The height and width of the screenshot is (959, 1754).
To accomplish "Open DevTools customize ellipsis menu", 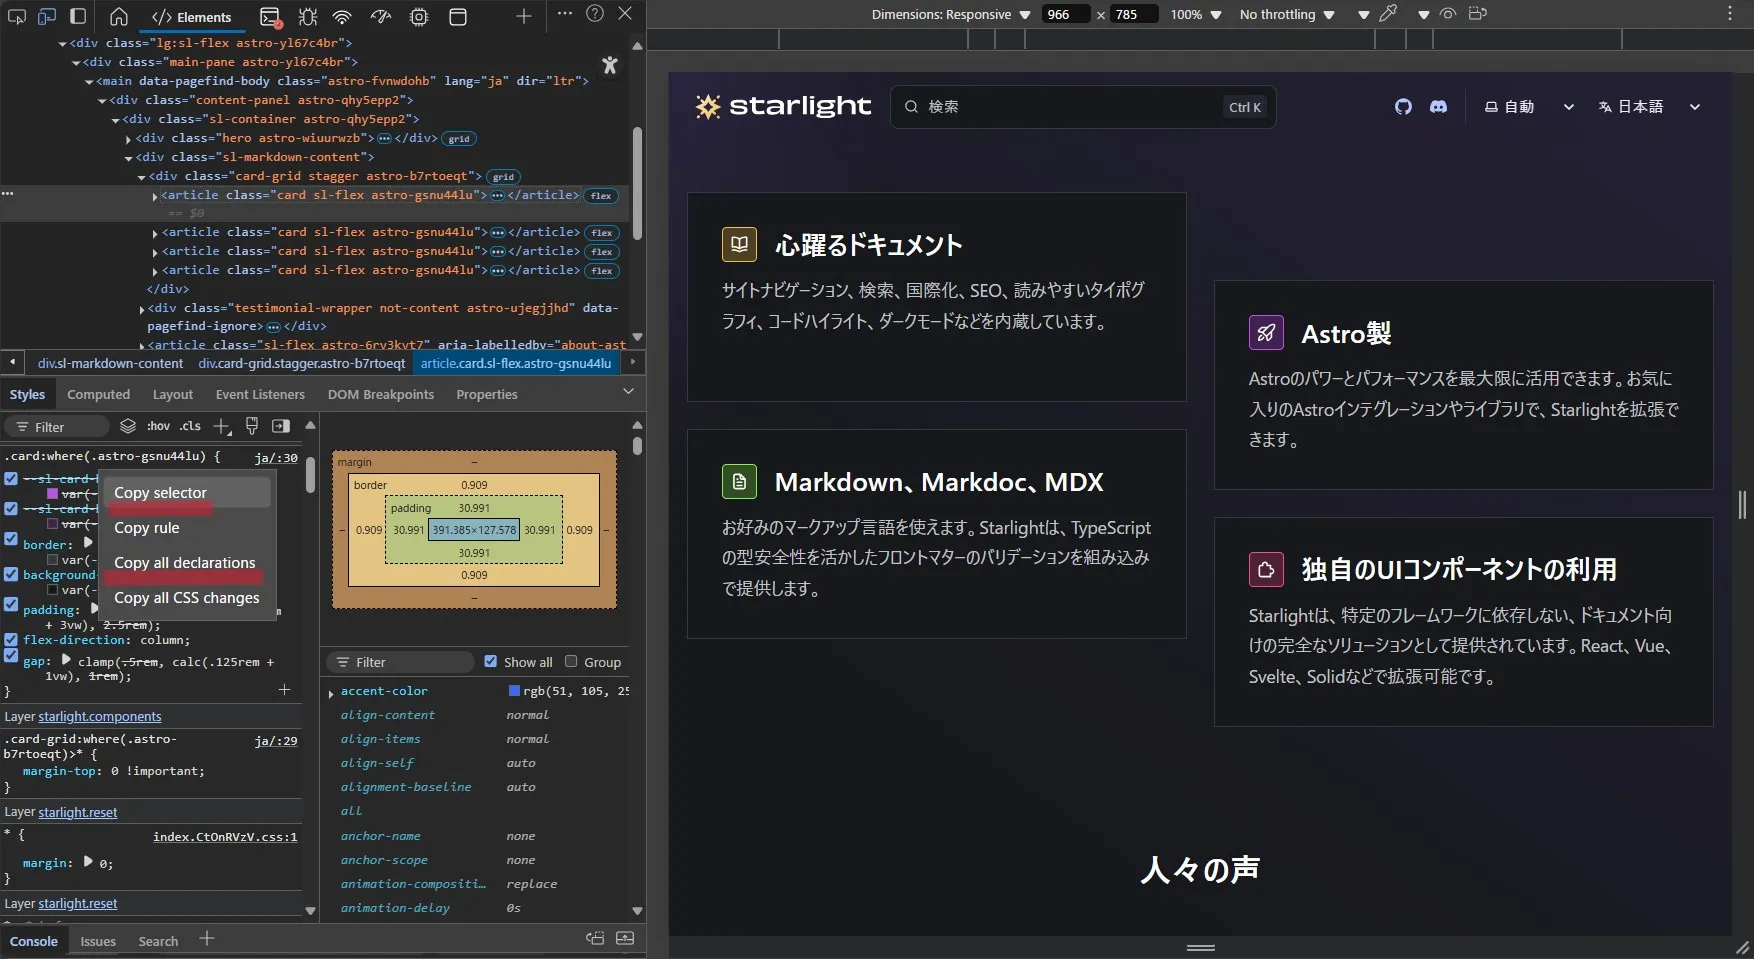I will click(x=565, y=14).
